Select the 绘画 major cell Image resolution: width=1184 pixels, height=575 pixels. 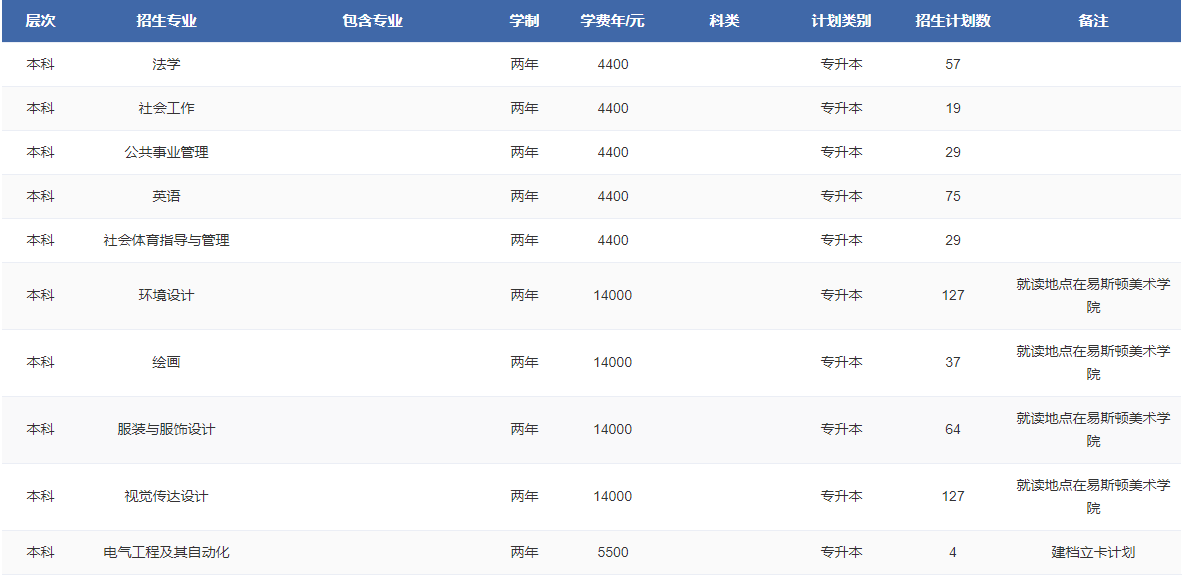coord(166,362)
